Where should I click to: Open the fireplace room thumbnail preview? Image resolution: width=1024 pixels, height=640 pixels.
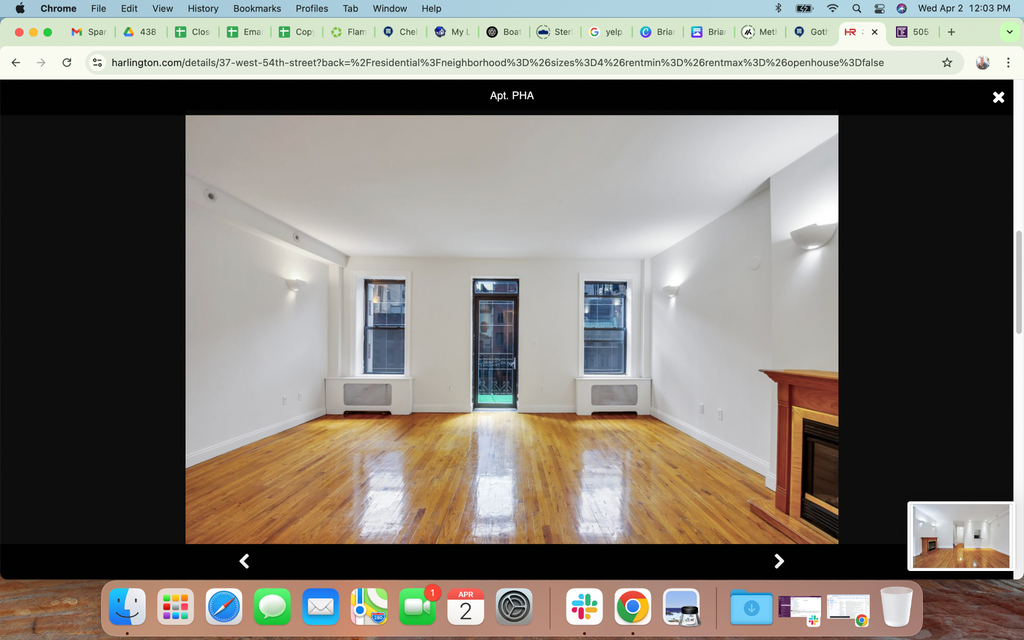[960, 536]
